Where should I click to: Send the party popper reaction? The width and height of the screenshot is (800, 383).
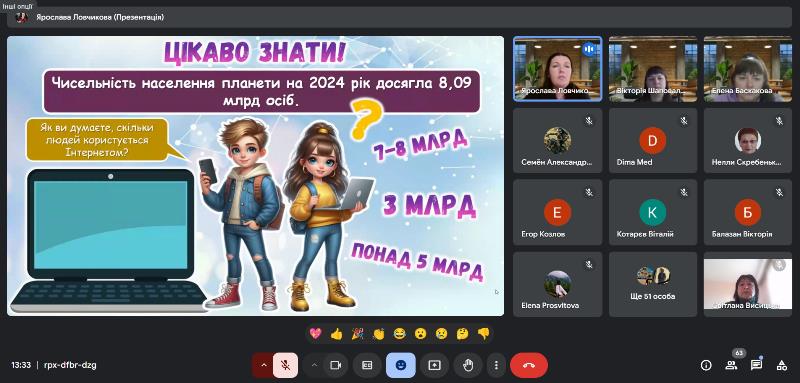[358, 334]
